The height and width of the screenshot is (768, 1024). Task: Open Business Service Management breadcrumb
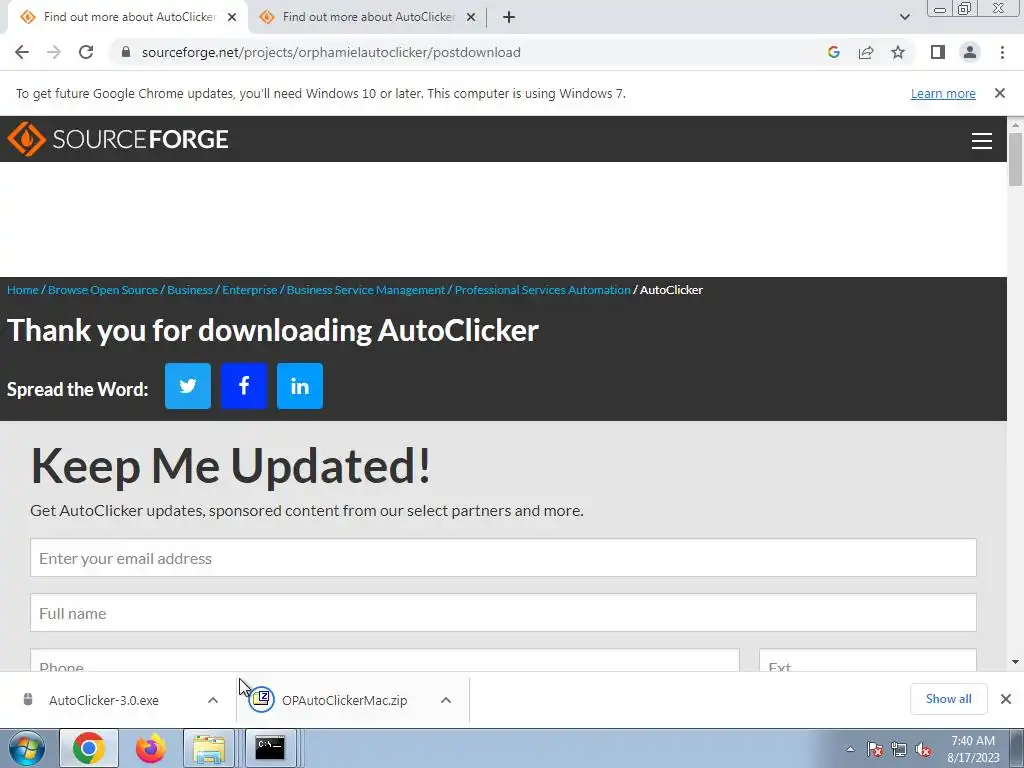pyautogui.click(x=366, y=289)
